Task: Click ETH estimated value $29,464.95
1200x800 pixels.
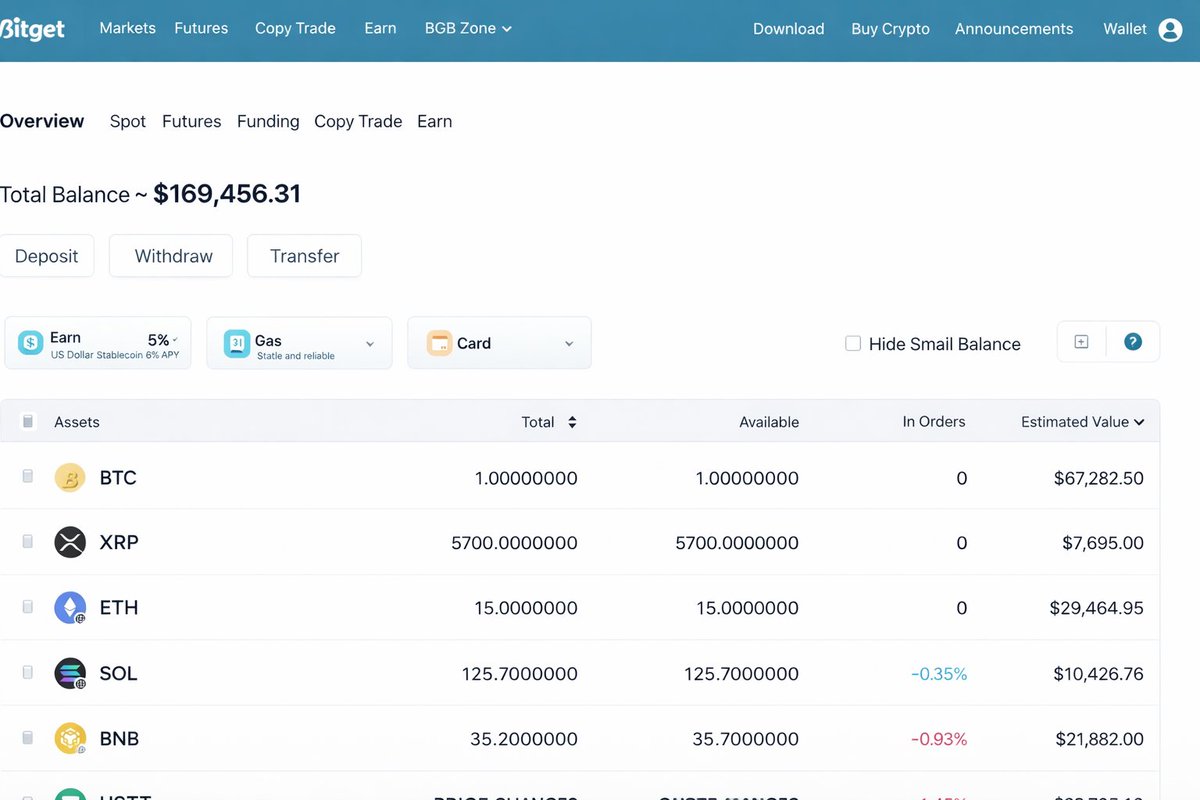Action: (1097, 608)
